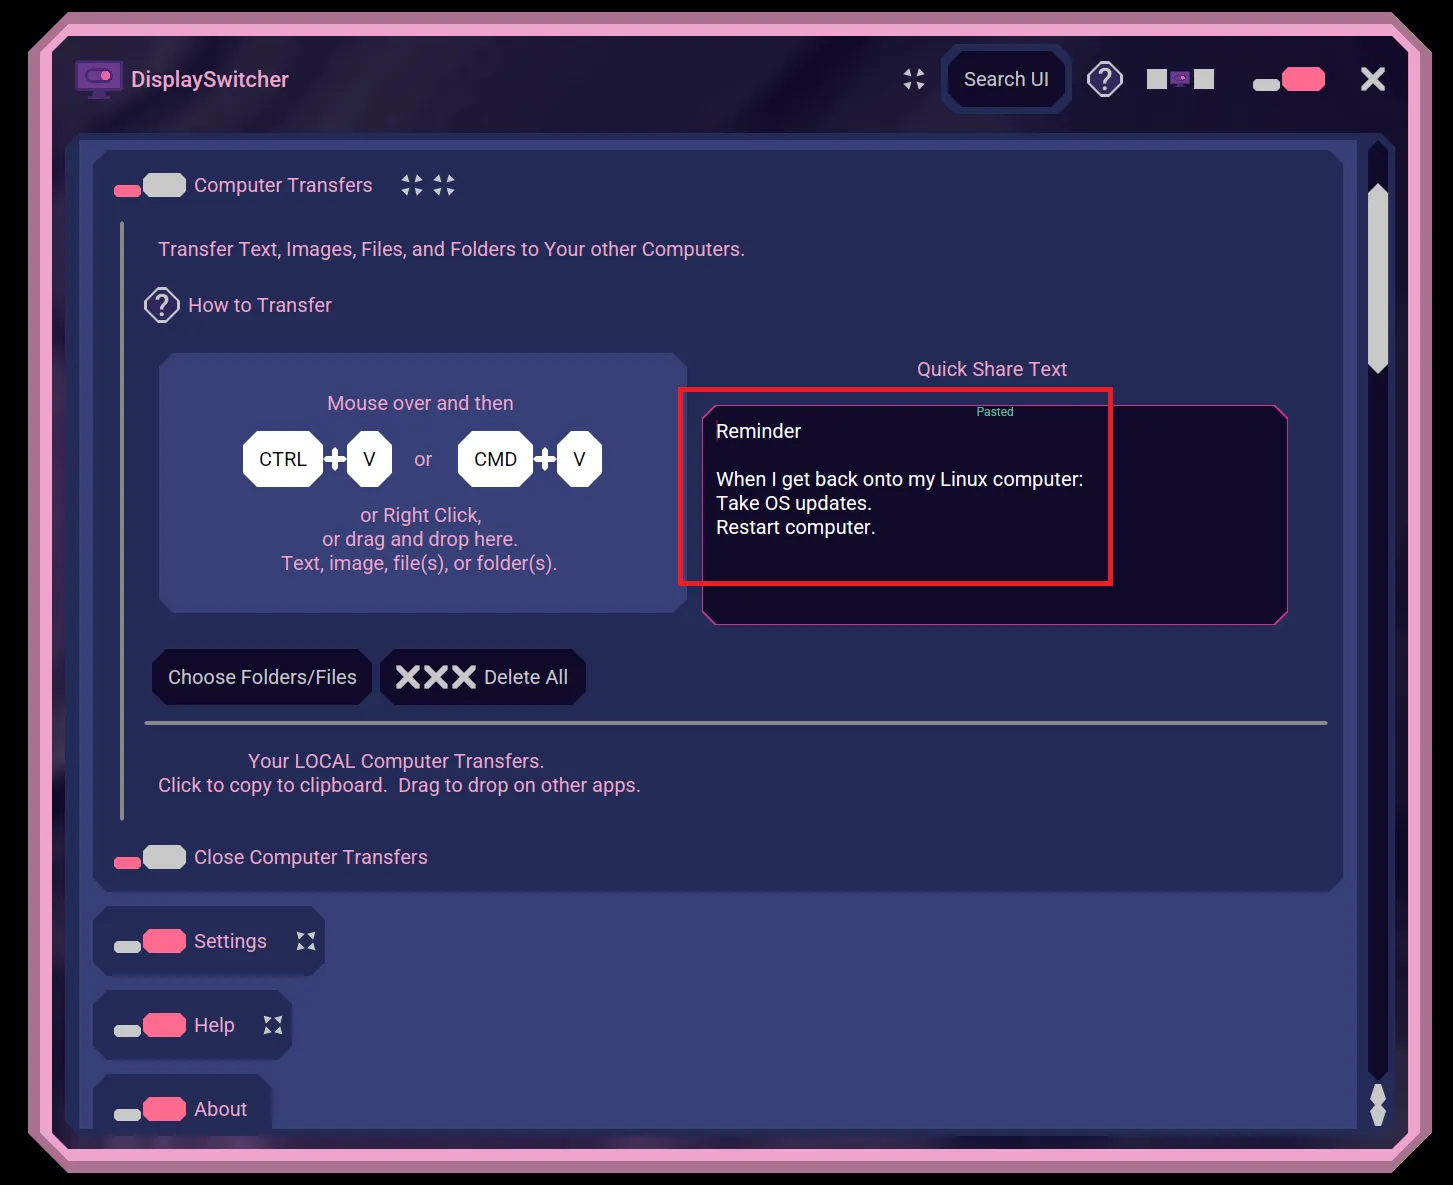
Task: Open the Settings section label
Action: click(230, 941)
